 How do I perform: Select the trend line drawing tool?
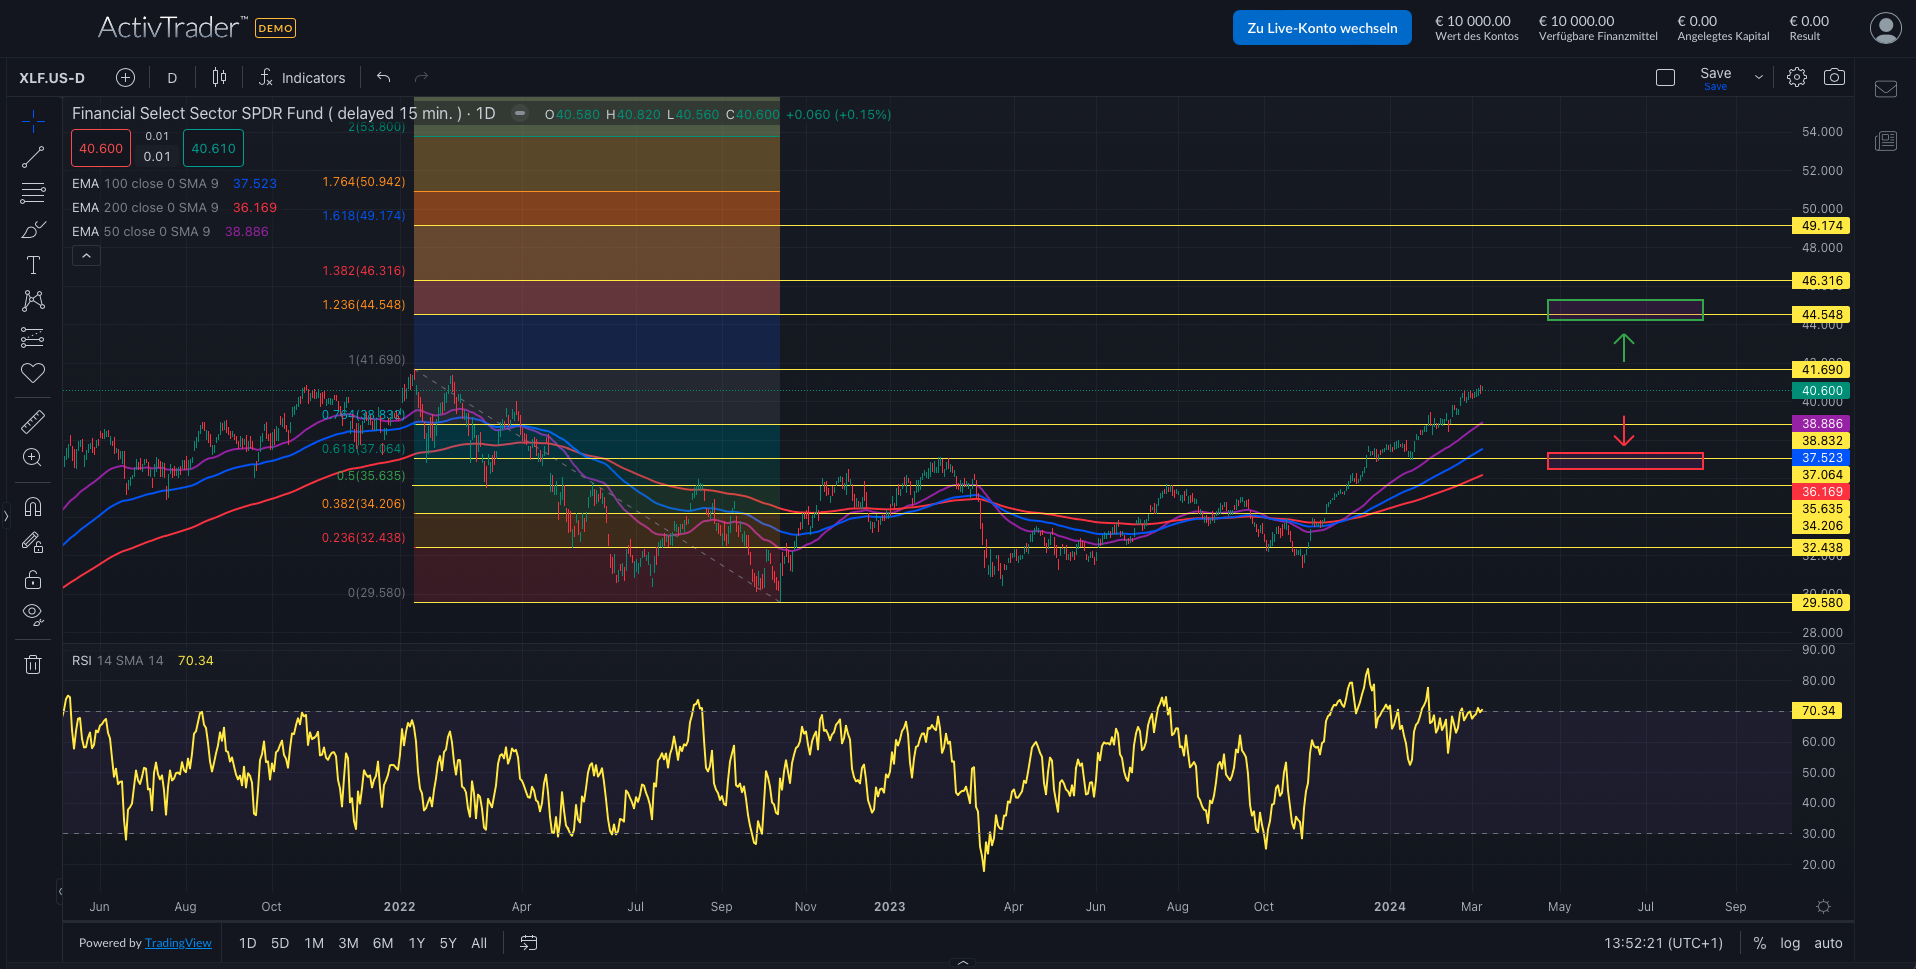[33, 155]
